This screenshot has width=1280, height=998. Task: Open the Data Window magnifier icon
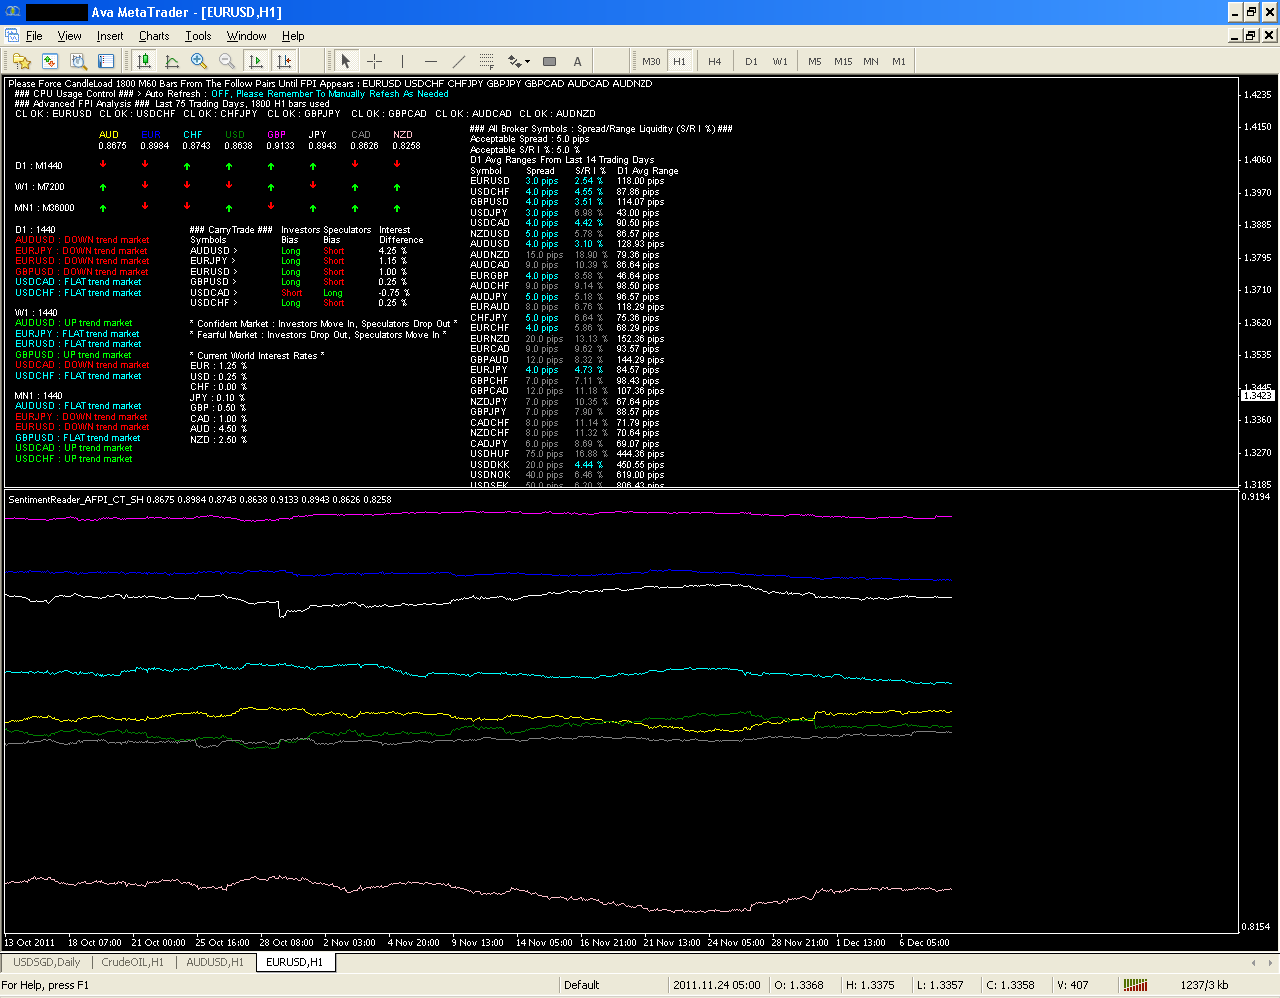78,61
